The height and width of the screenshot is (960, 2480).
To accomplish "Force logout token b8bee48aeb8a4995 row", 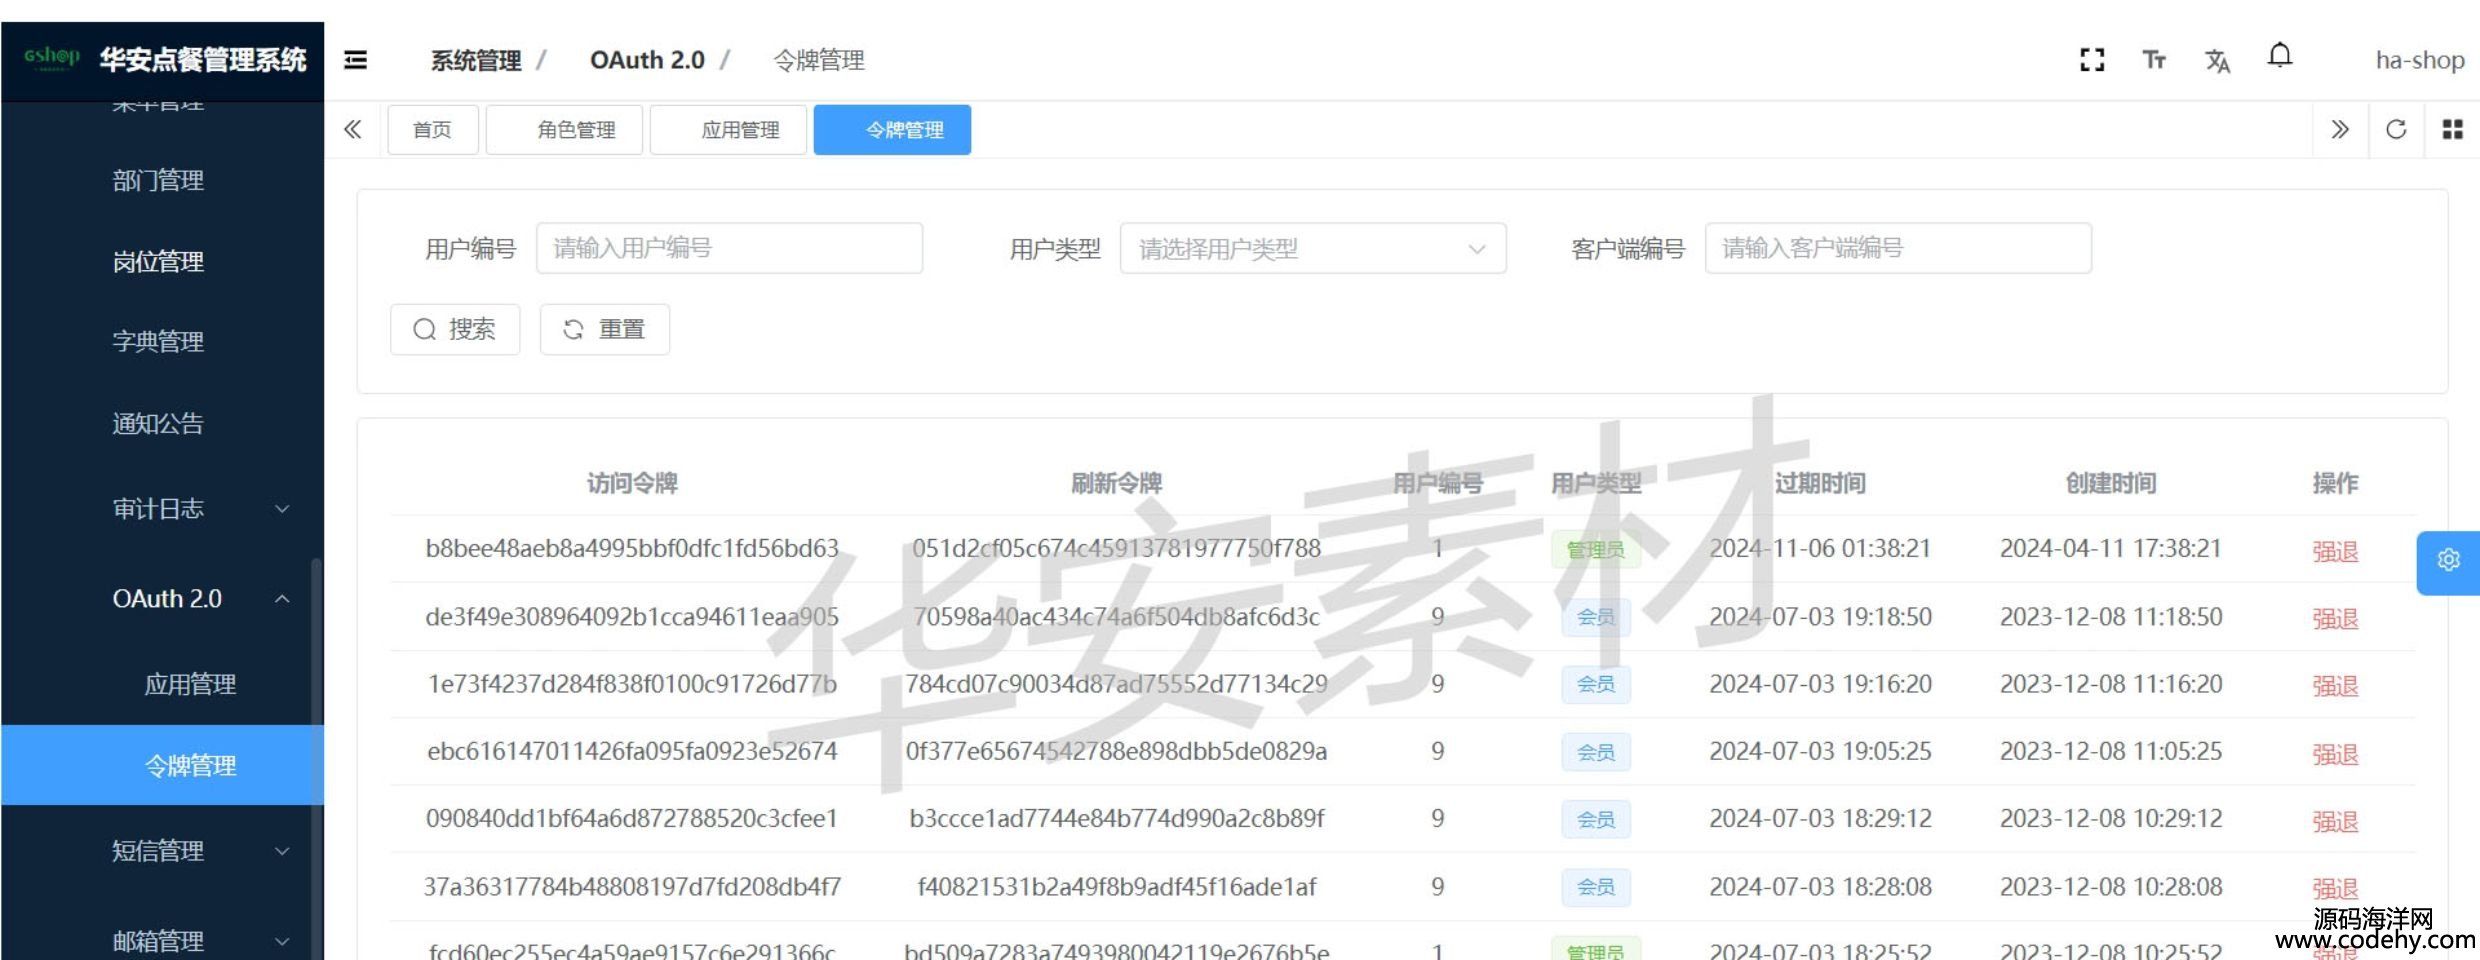I will [x=2335, y=551].
